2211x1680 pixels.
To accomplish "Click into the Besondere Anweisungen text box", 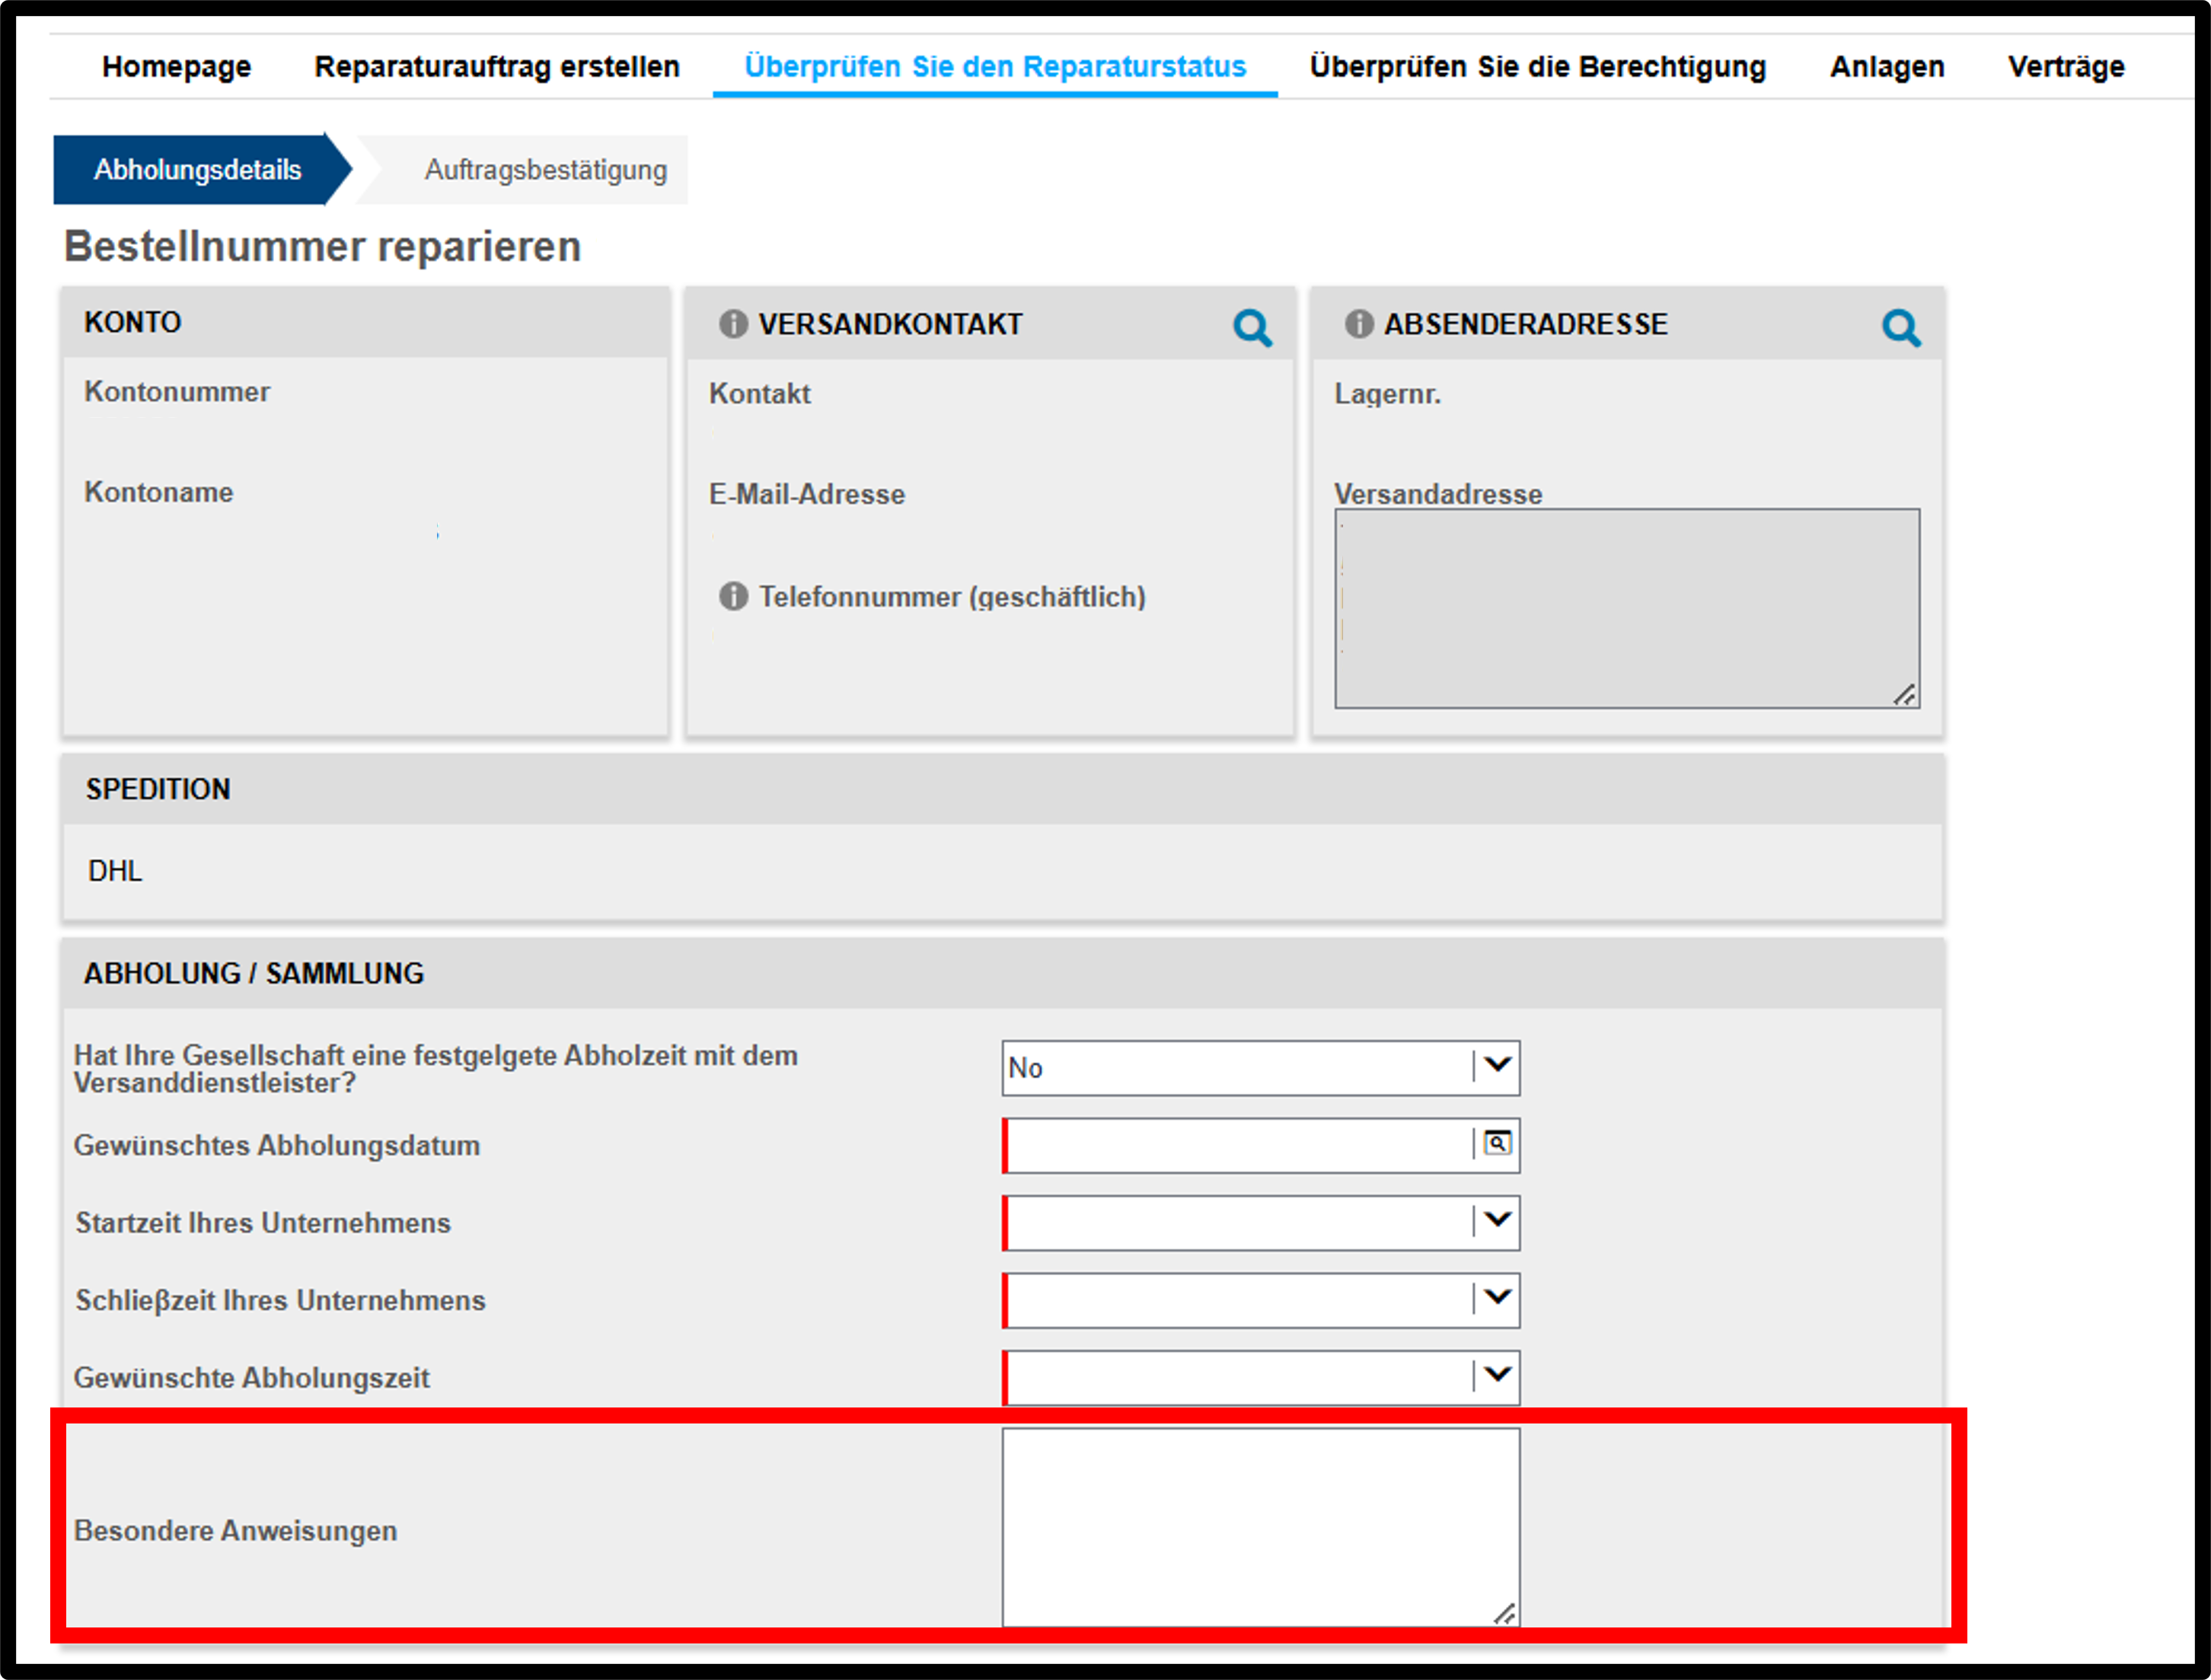I will coord(1261,1527).
